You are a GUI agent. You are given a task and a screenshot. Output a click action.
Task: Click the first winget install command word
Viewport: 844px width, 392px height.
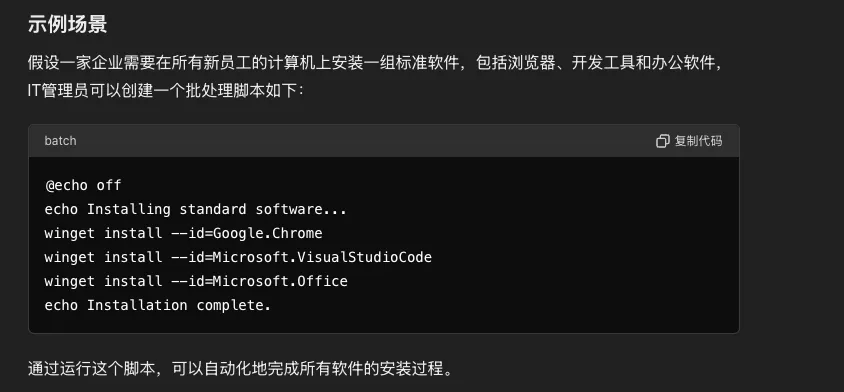coord(69,233)
